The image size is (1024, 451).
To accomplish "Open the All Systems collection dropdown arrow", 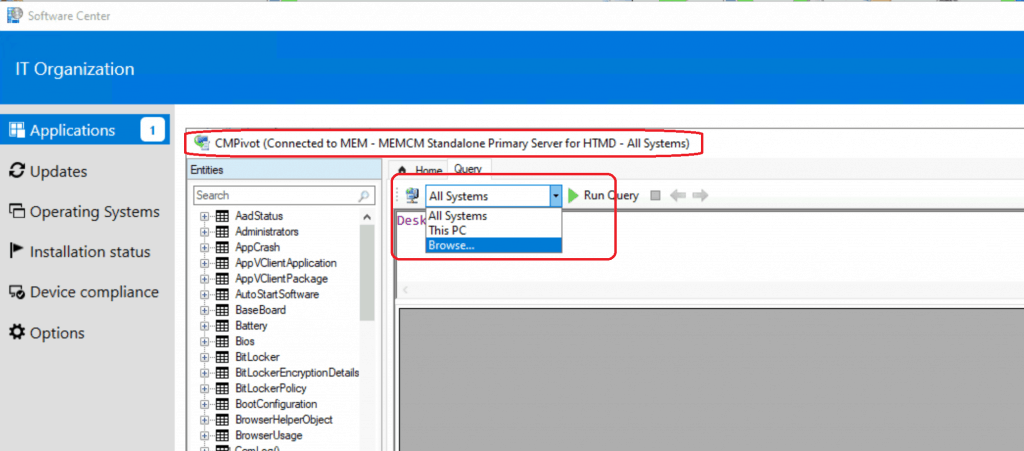I will tap(556, 195).
